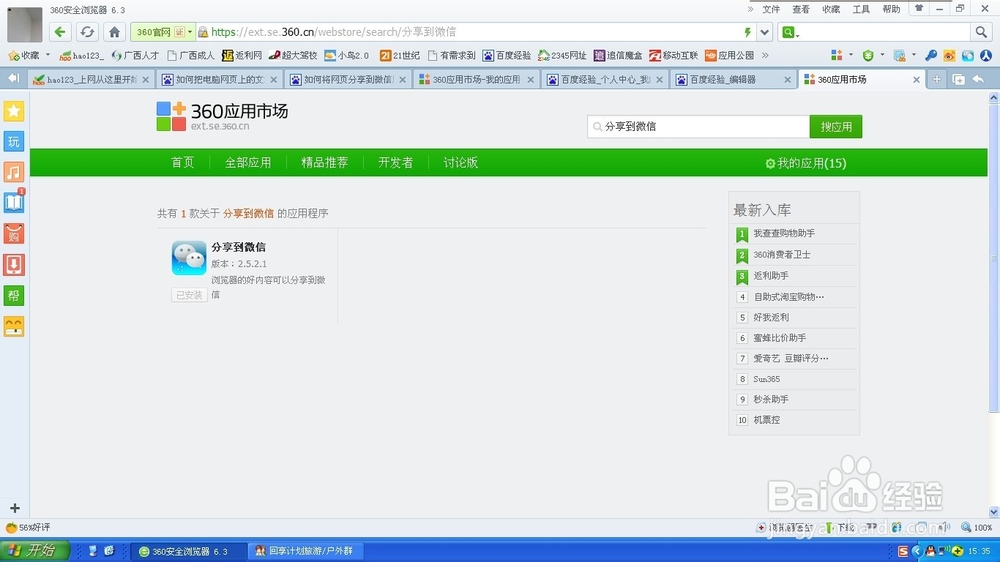The height and width of the screenshot is (562, 1000).
Task: Switch to the 360应用市场-我的应用 tab
Action: 476,80
